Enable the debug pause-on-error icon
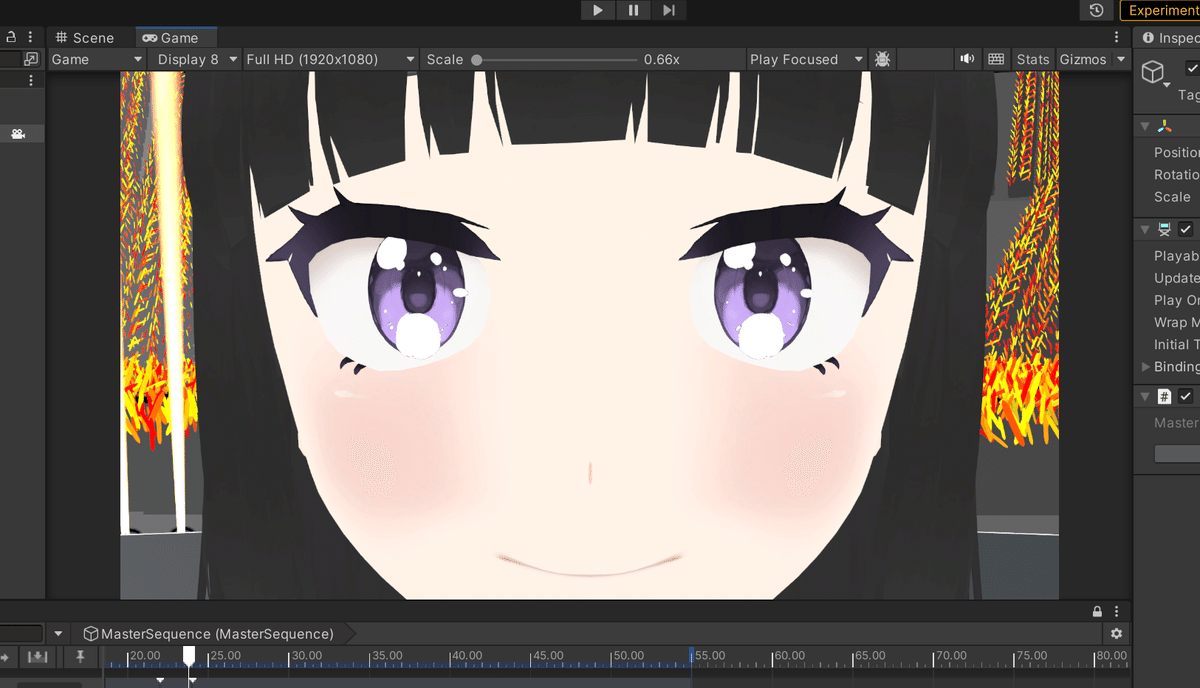The height and width of the screenshot is (688, 1200). [882, 59]
